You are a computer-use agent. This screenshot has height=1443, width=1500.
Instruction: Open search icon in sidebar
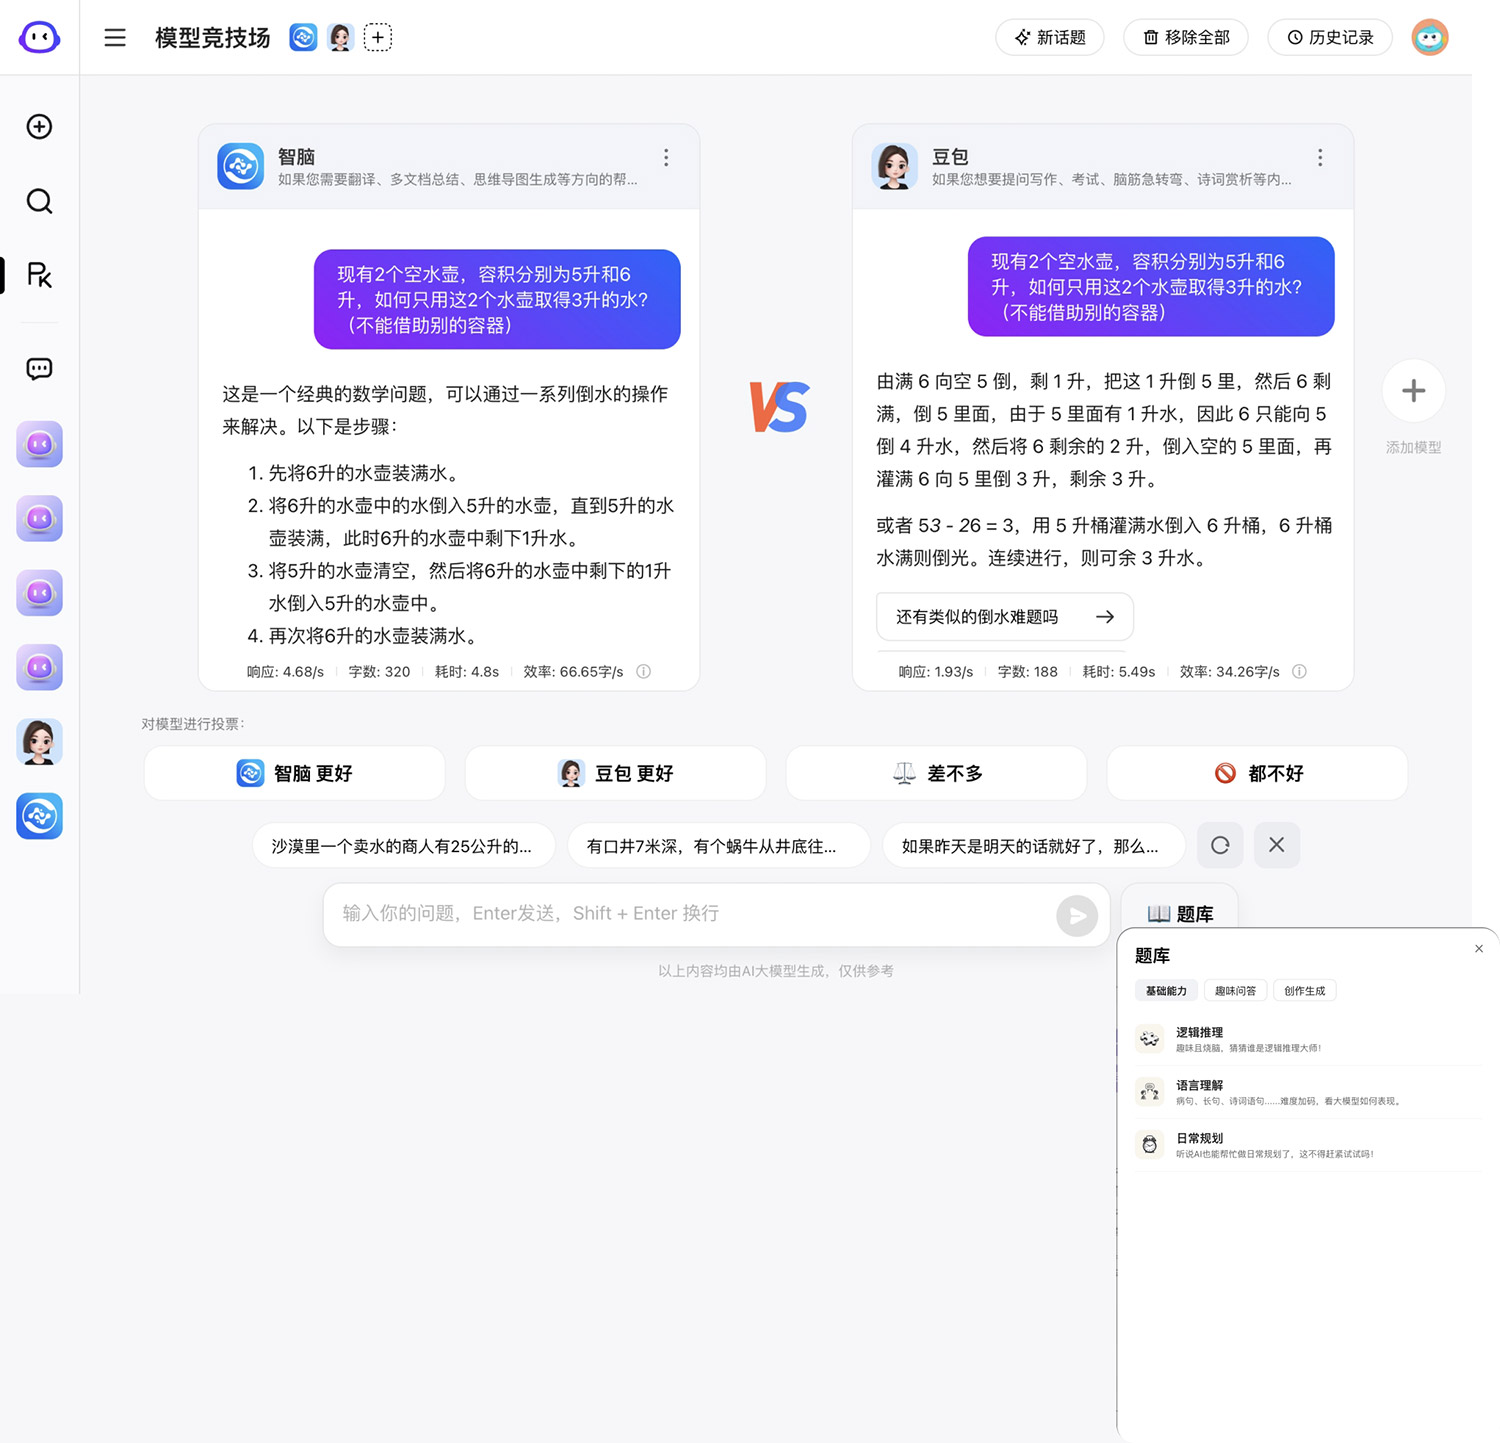(39, 201)
